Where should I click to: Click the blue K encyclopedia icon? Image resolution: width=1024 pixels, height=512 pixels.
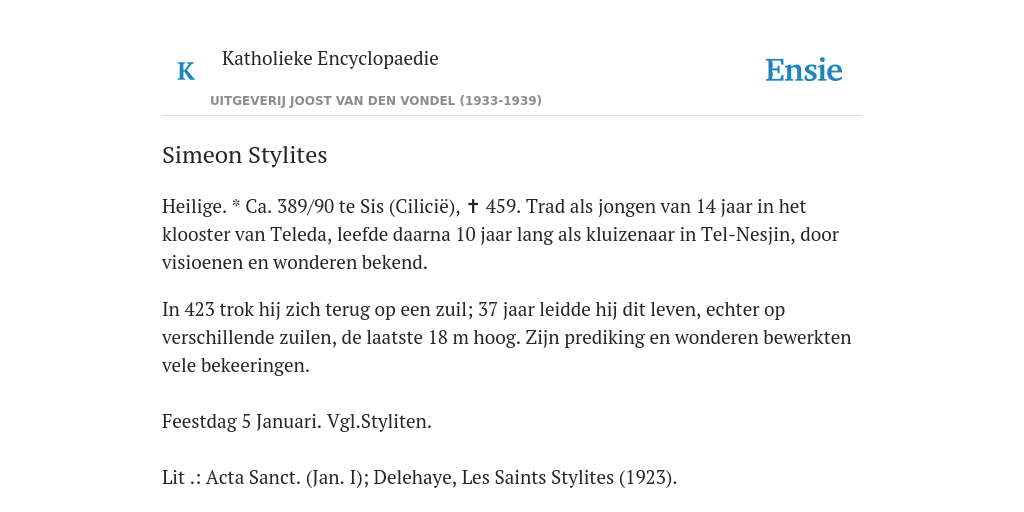pyautogui.click(x=186, y=71)
